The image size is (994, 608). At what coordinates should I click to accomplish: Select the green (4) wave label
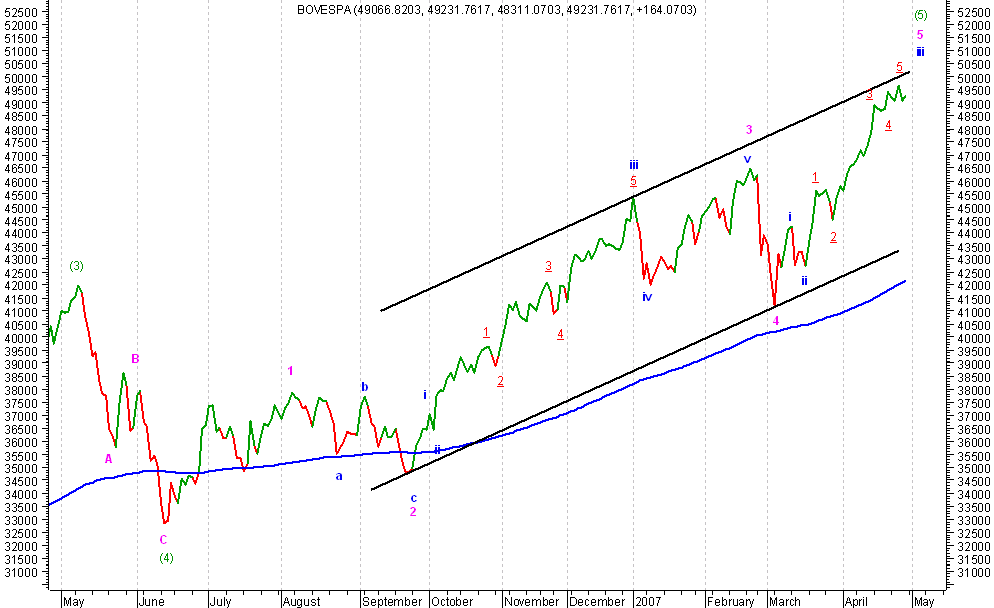166,558
